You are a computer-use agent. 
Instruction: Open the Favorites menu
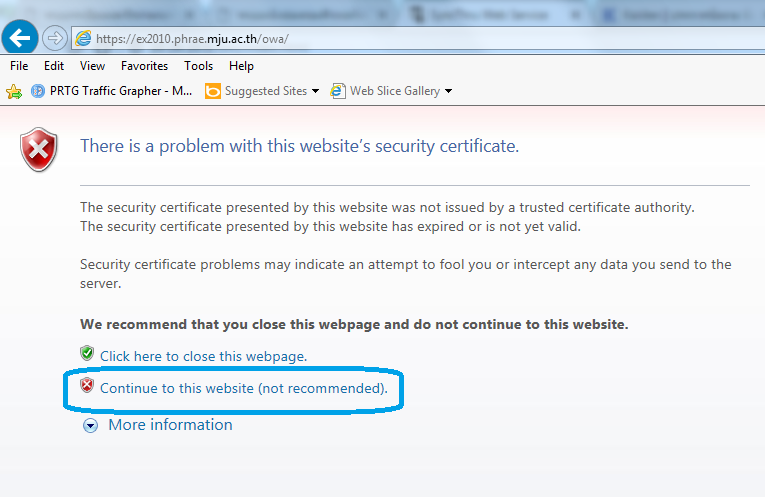click(144, 66)
